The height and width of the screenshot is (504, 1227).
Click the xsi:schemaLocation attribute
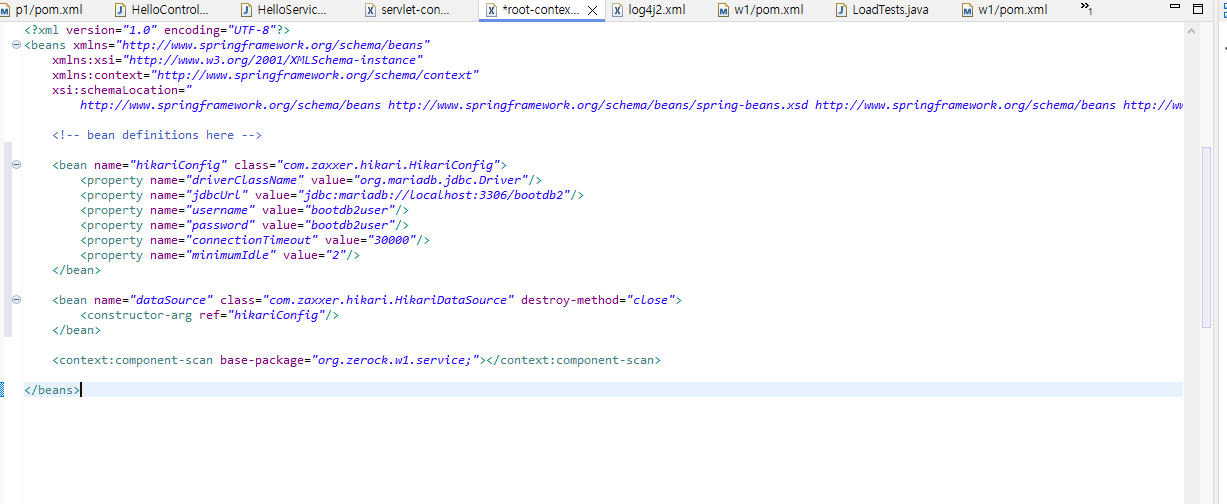coord(121,90)
